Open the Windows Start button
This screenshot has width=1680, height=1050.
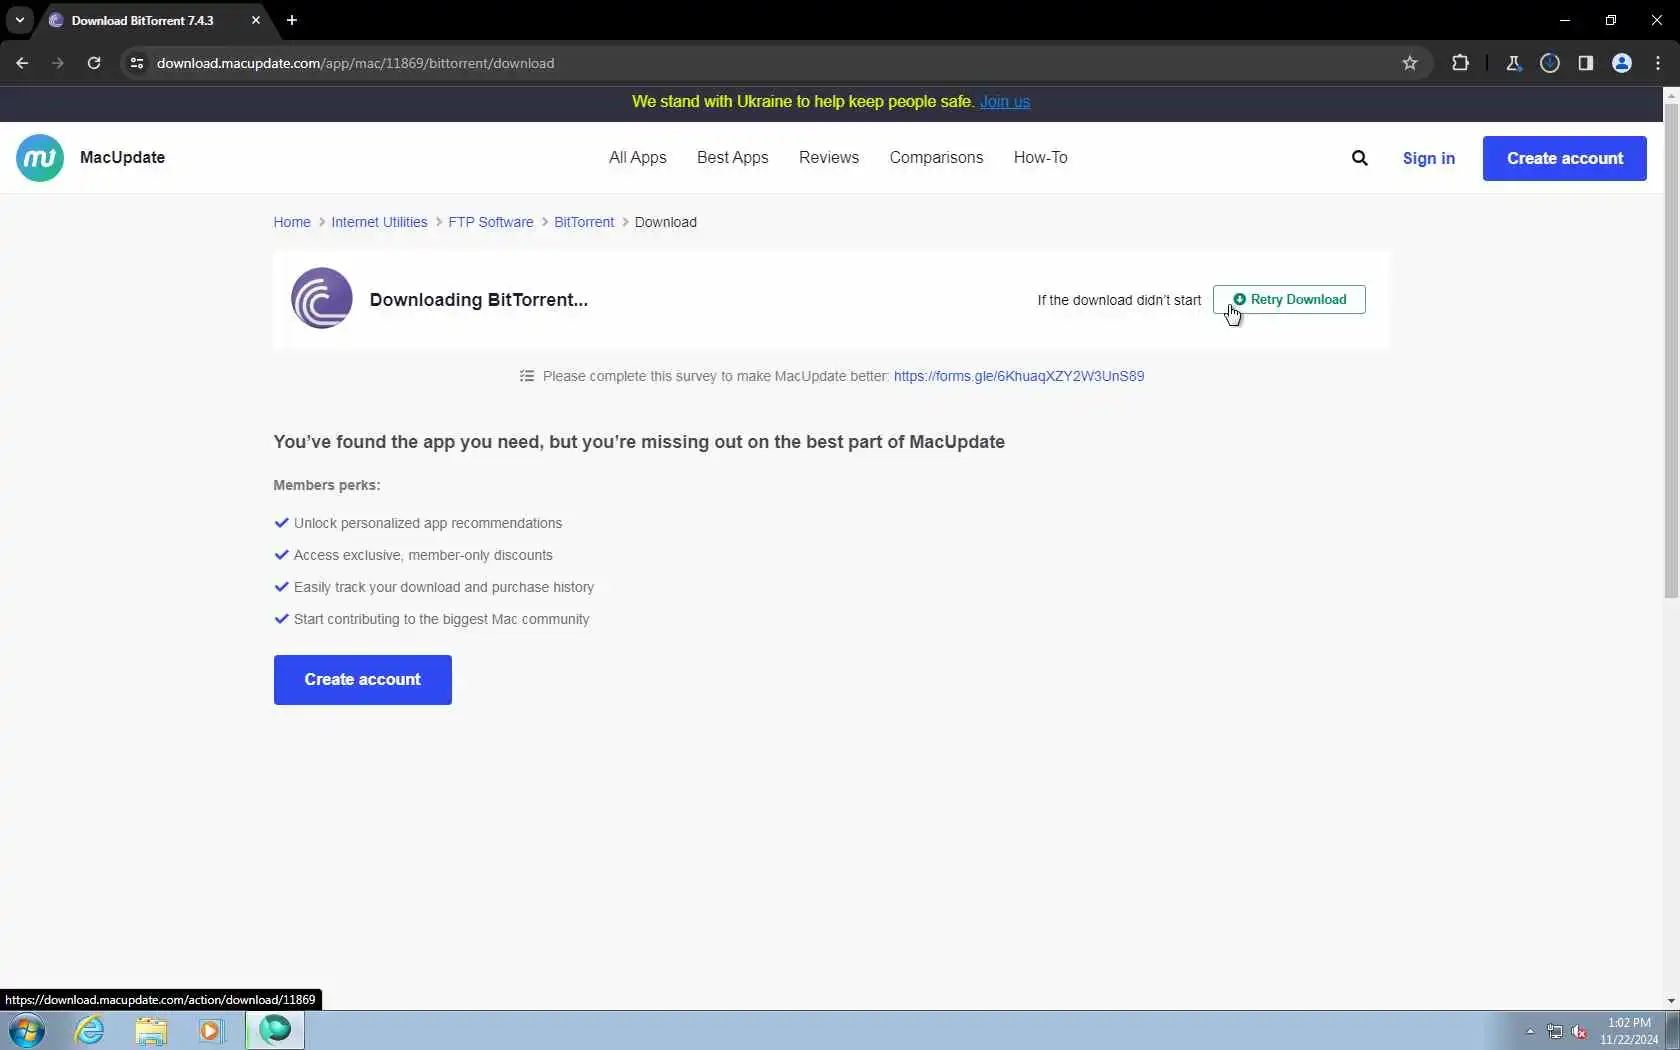[x=27, y=1030]
